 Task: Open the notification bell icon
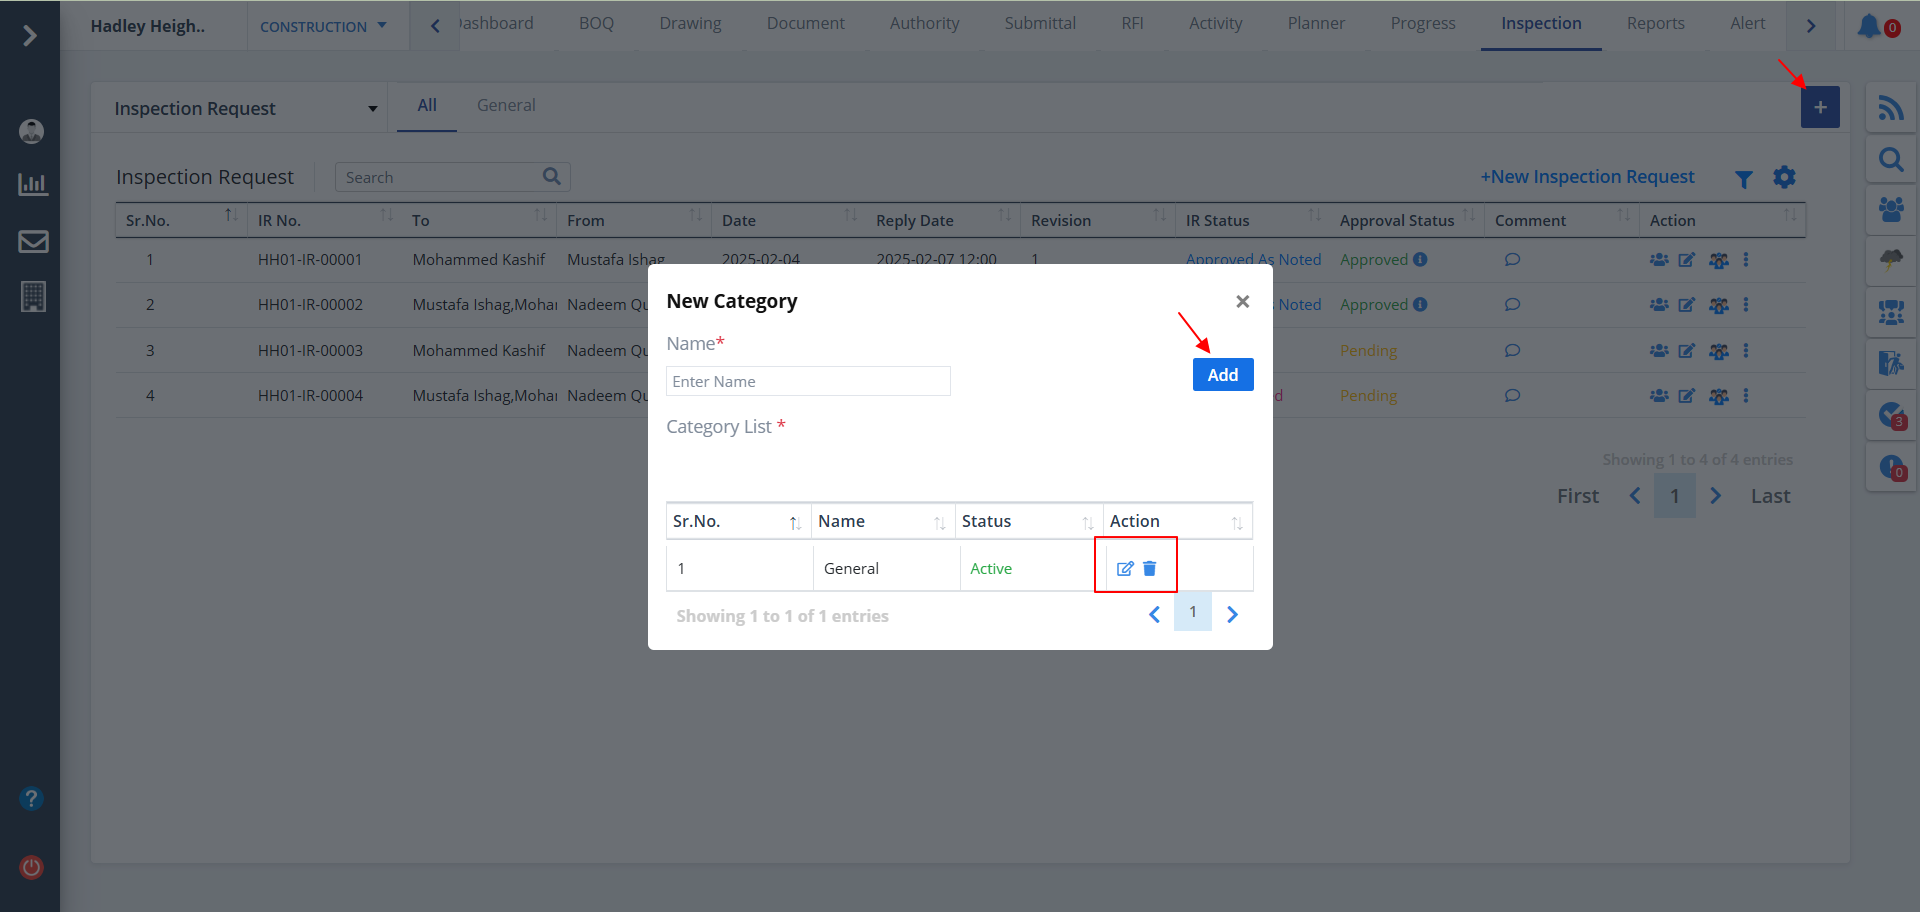pyautogui.click(x=1870, y=26)
